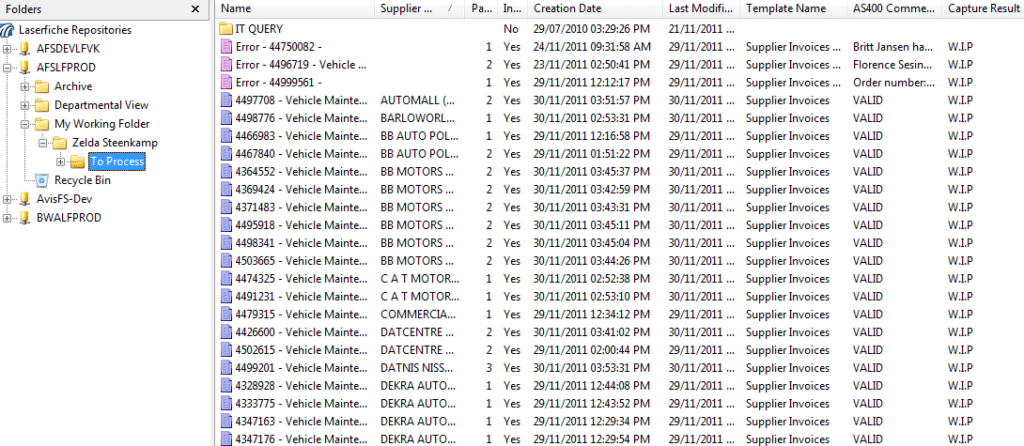Screen dimensions: 1024x446
Task: Collapse the Zelda Steenkamp folder node
Action: point(42,142)
